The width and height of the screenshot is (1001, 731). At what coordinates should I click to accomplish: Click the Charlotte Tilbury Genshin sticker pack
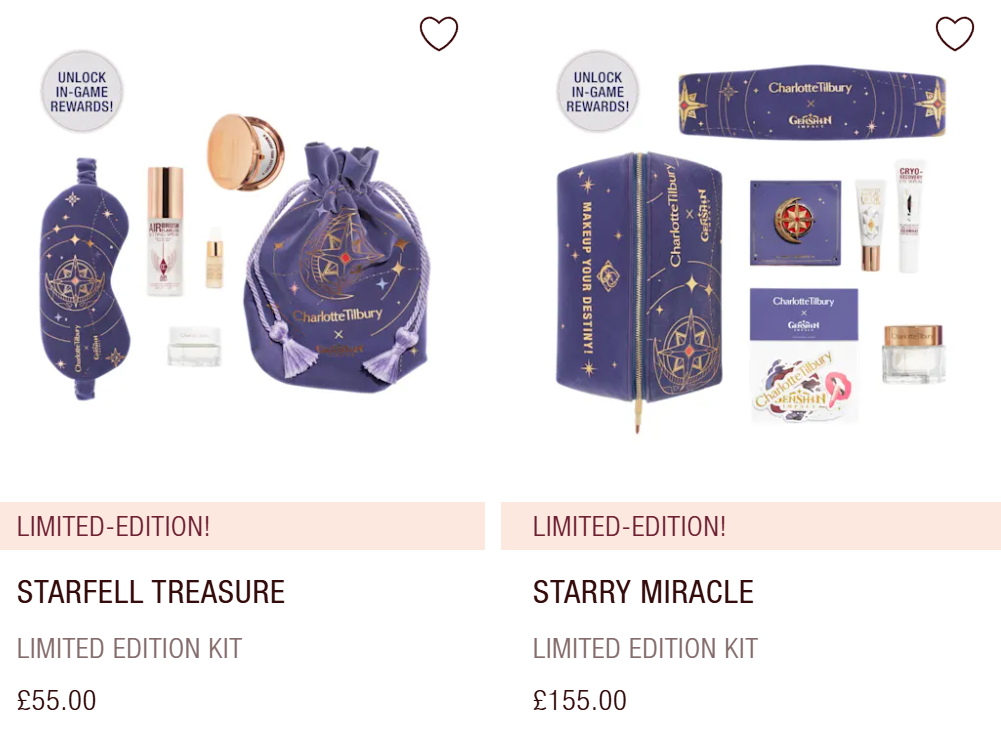pyautogui.click(x=804, y=356)
